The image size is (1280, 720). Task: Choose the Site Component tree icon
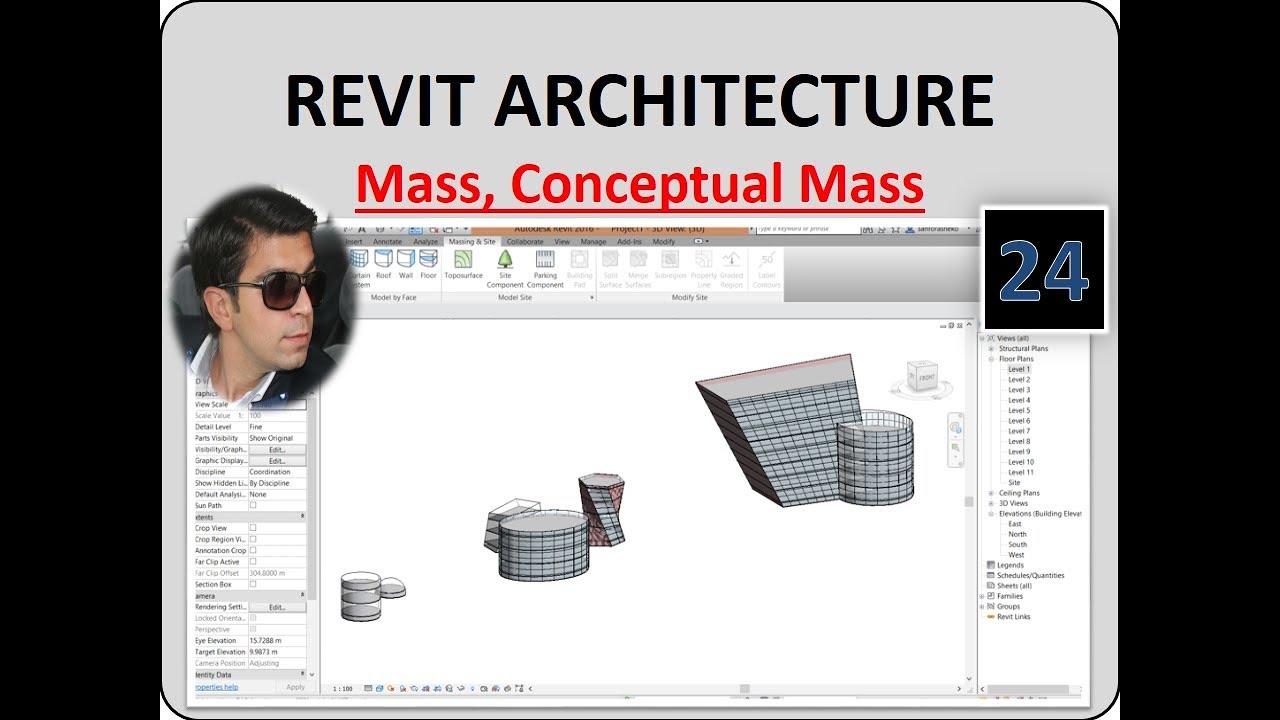(505, 260)
